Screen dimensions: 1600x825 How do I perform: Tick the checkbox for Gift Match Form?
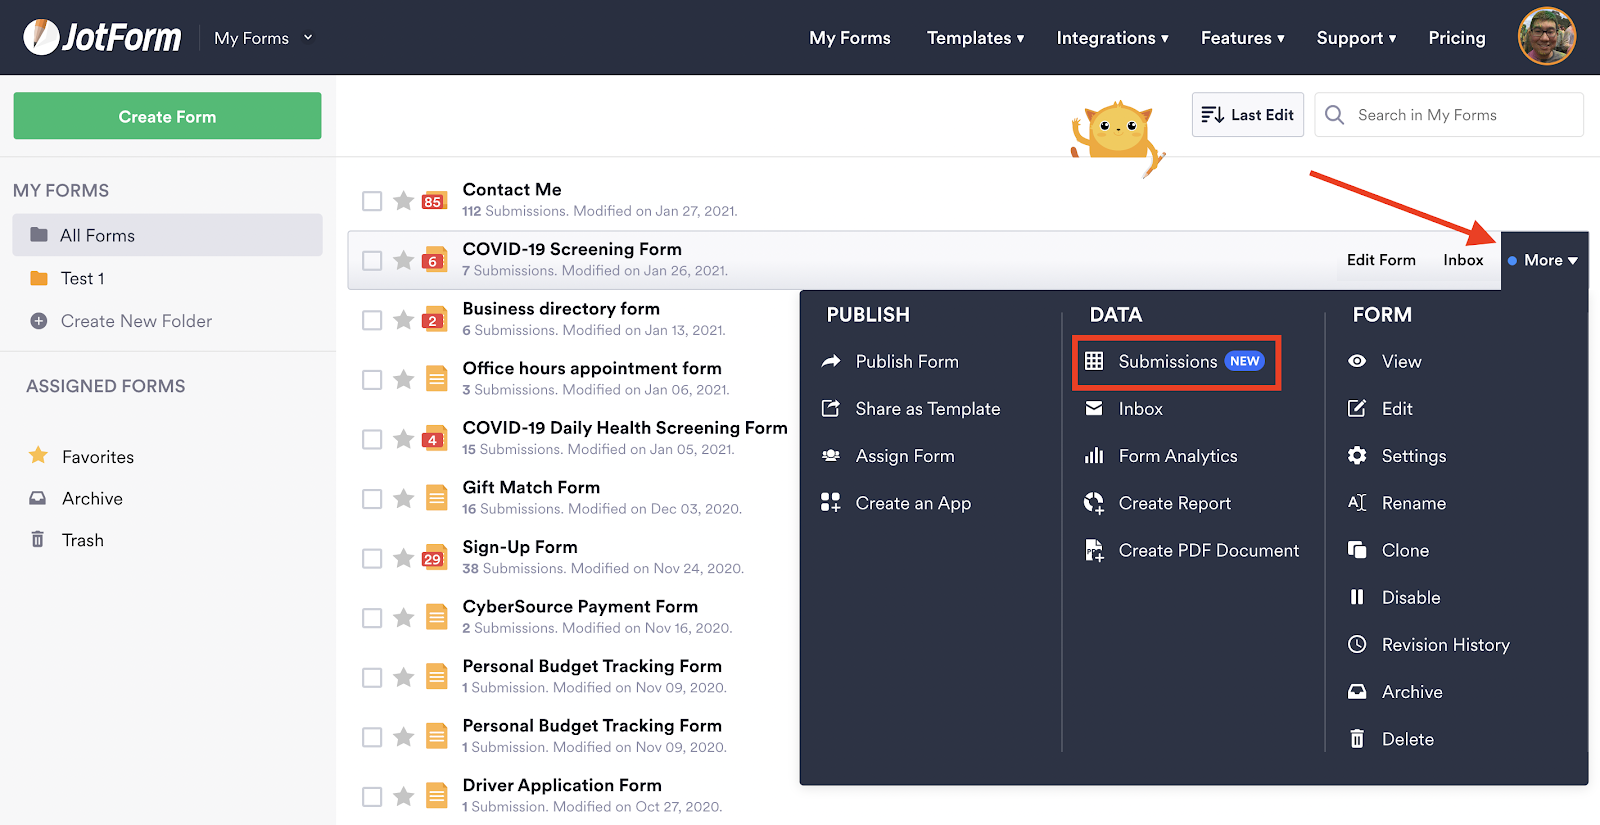point(372,499)
